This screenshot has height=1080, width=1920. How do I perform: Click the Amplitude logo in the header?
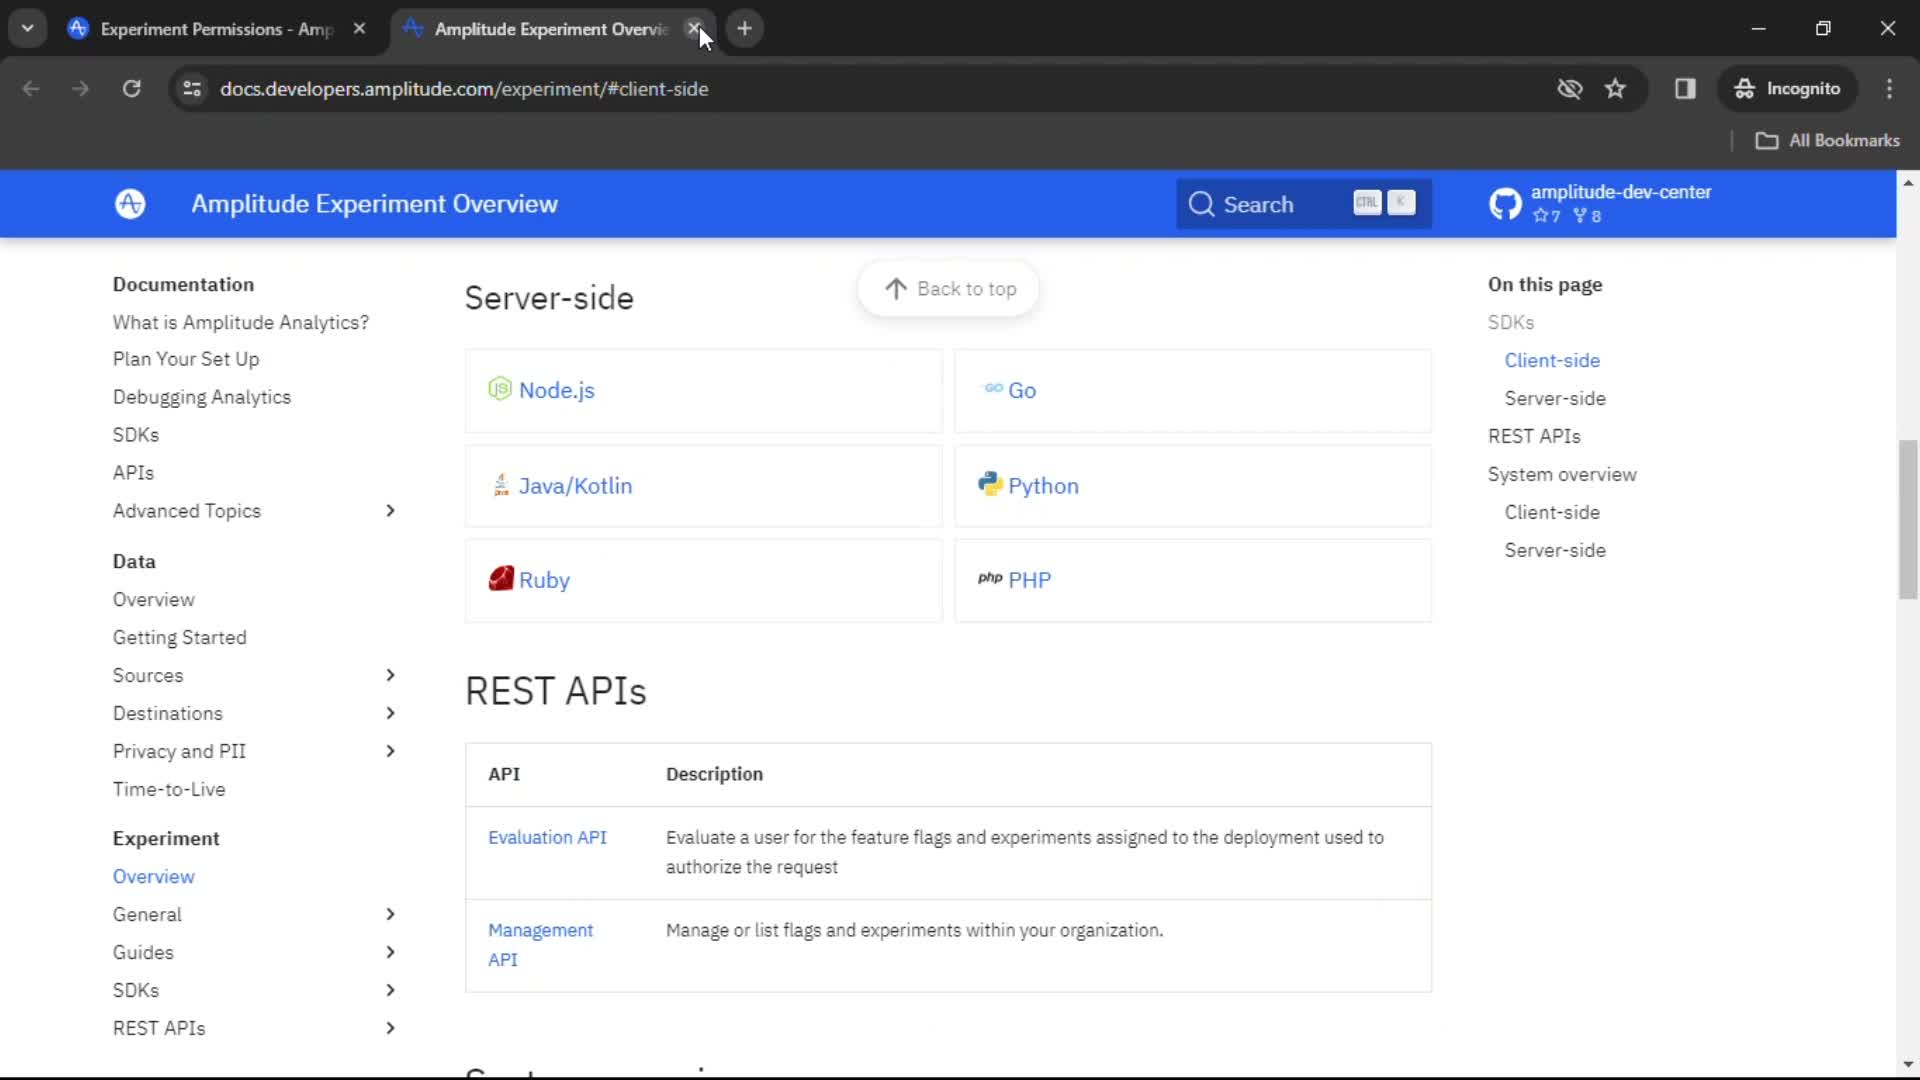point(130,204)
